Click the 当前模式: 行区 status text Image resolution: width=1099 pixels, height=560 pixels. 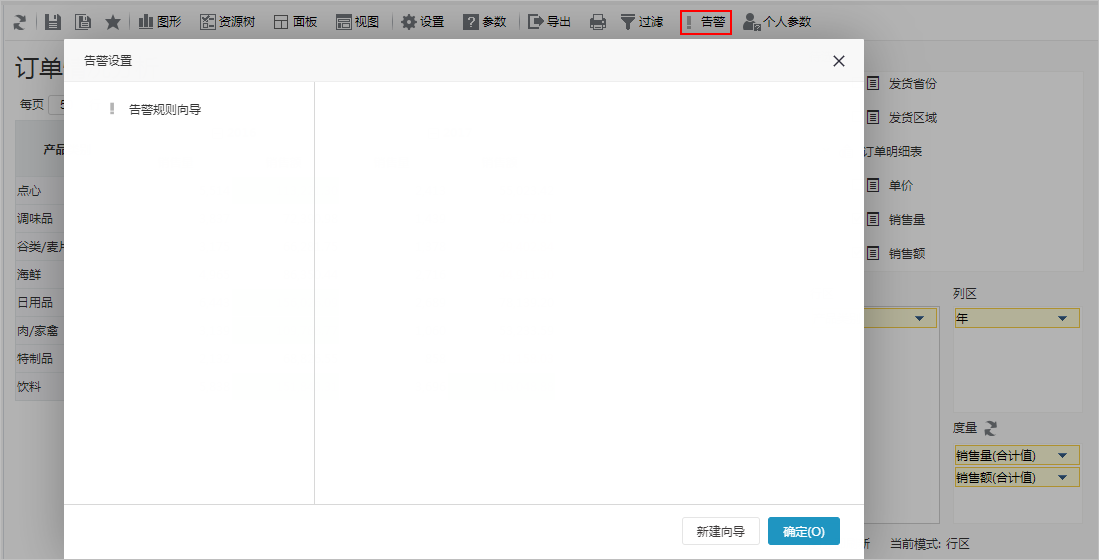pos(930,543)
